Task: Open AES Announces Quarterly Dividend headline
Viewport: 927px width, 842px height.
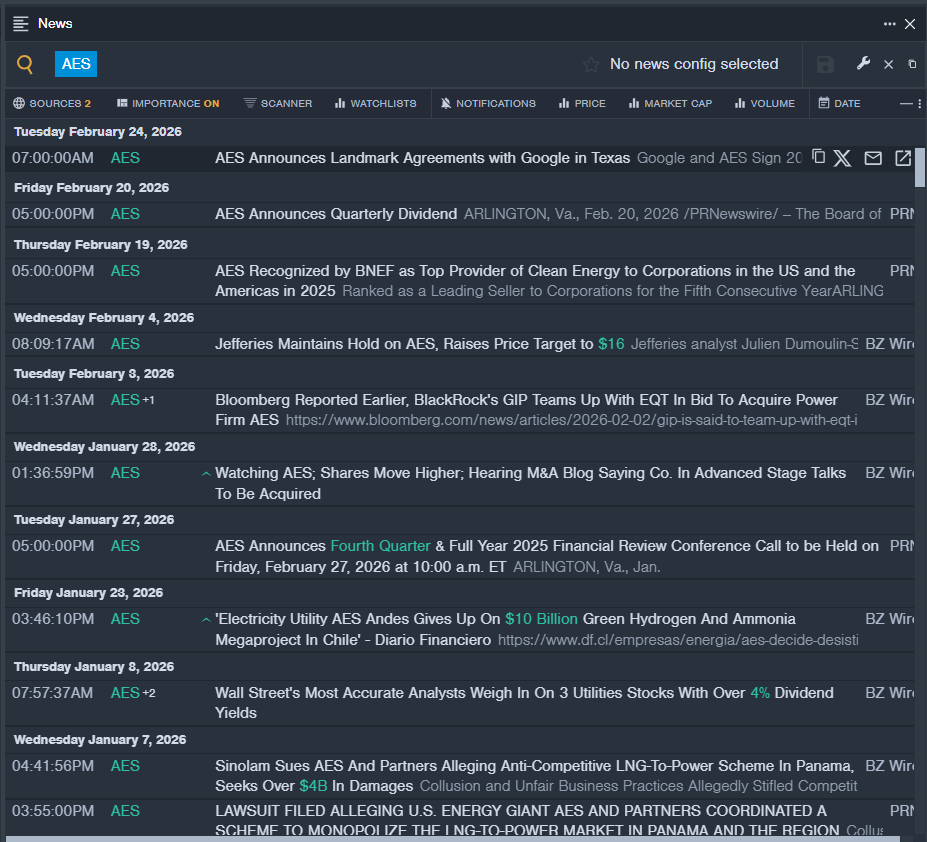Action: (336, 214)
